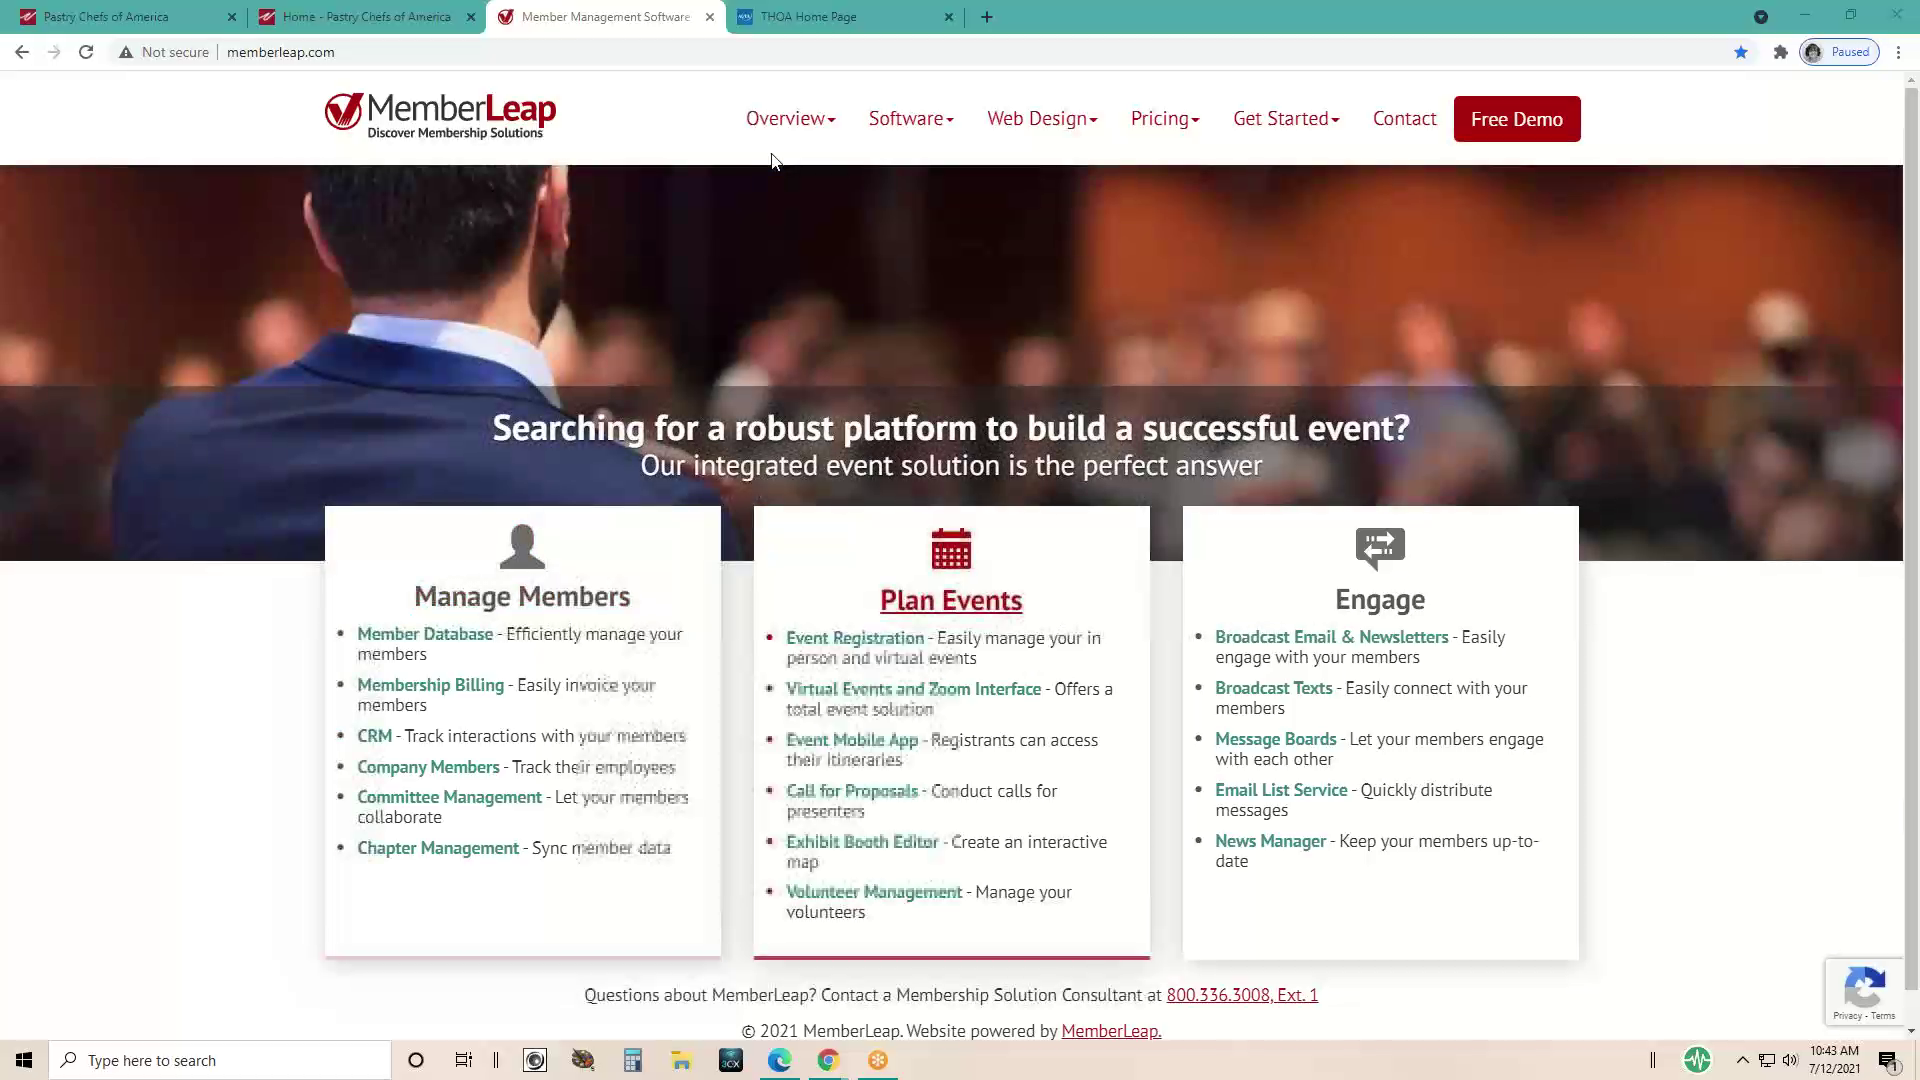The width and height of the screenshot is (1920, 1080).
Task: Click the volume icon in system tray
Action: (1790, 1060)
